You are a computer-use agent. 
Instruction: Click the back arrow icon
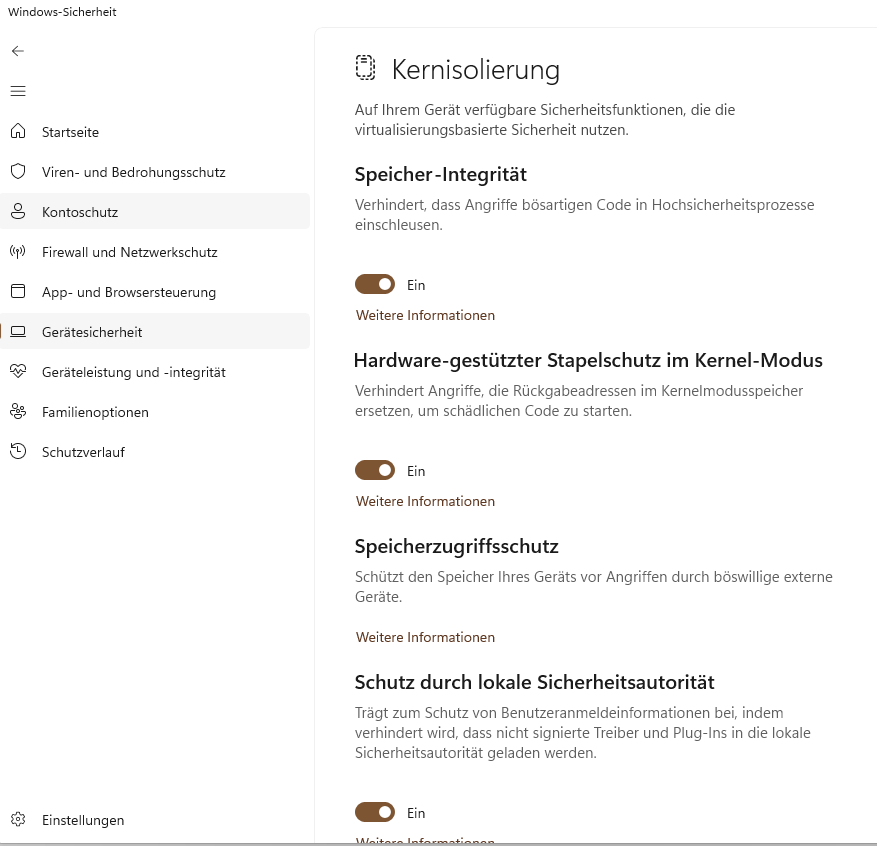pos(17,51)
